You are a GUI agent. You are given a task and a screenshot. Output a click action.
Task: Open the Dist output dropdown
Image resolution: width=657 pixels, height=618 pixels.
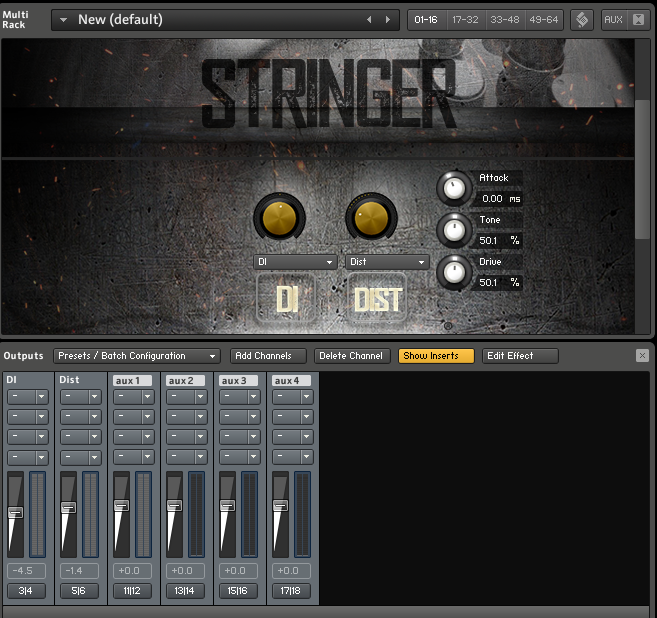[x=387, y=262]
